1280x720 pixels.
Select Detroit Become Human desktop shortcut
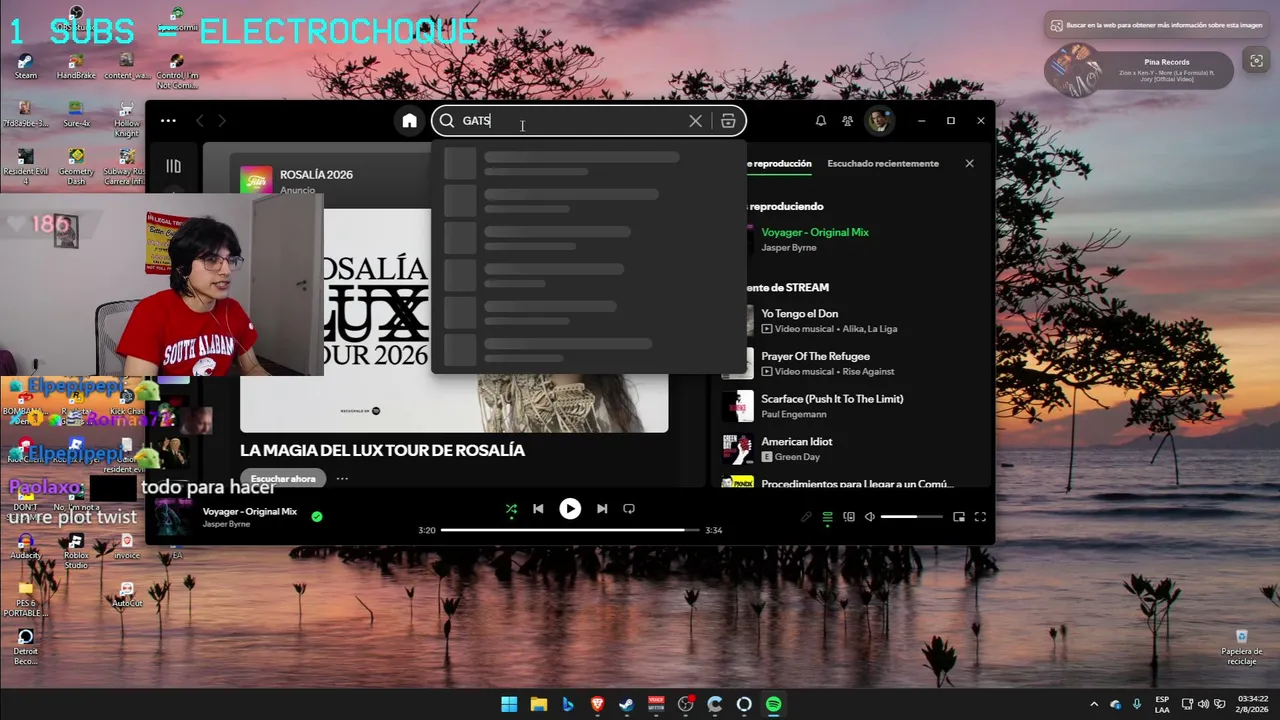pos(25,647)
